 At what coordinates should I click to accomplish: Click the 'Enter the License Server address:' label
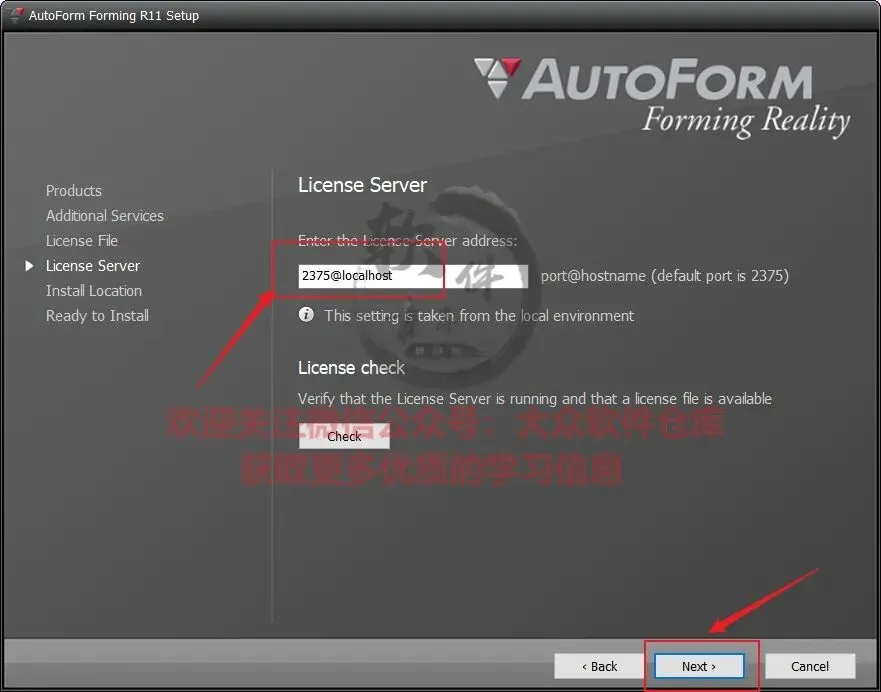pos(407,241)
